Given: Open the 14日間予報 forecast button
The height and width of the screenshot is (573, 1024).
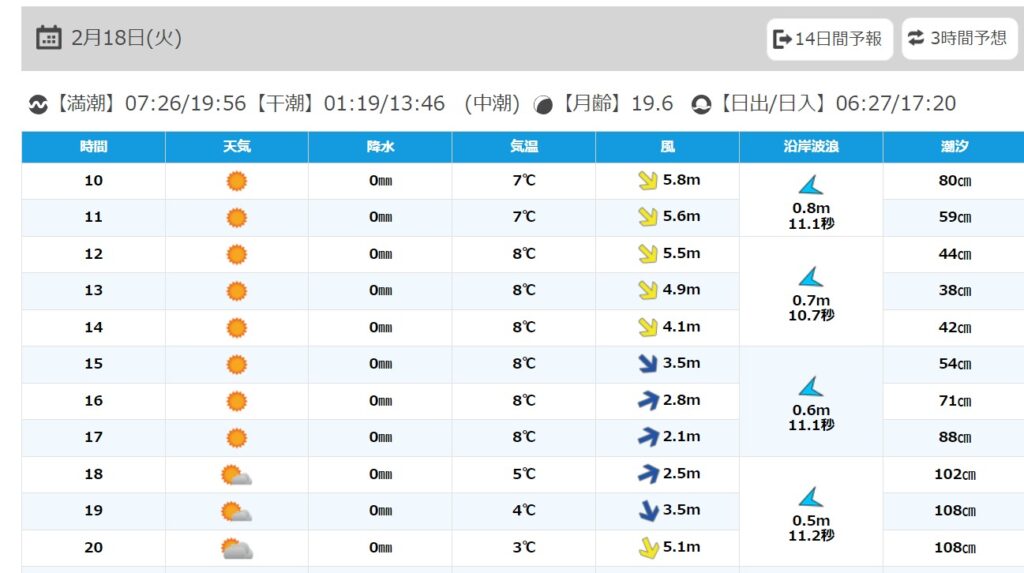Looking at the screenshot, I should coord(829,39).
